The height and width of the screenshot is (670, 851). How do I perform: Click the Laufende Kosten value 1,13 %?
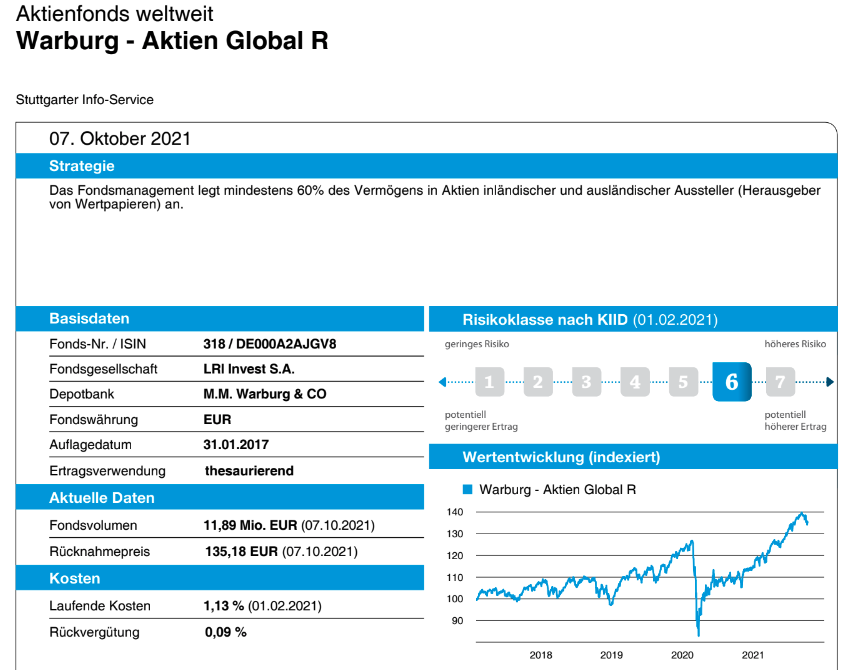click(x=224, y=605)
